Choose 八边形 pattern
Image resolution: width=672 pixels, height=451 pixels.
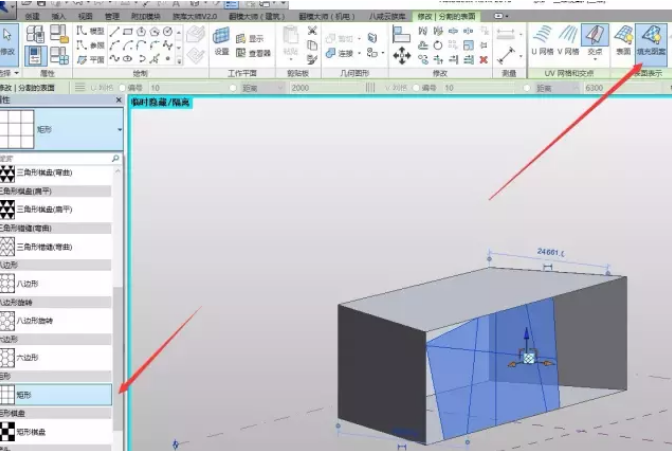pos(56,283)
